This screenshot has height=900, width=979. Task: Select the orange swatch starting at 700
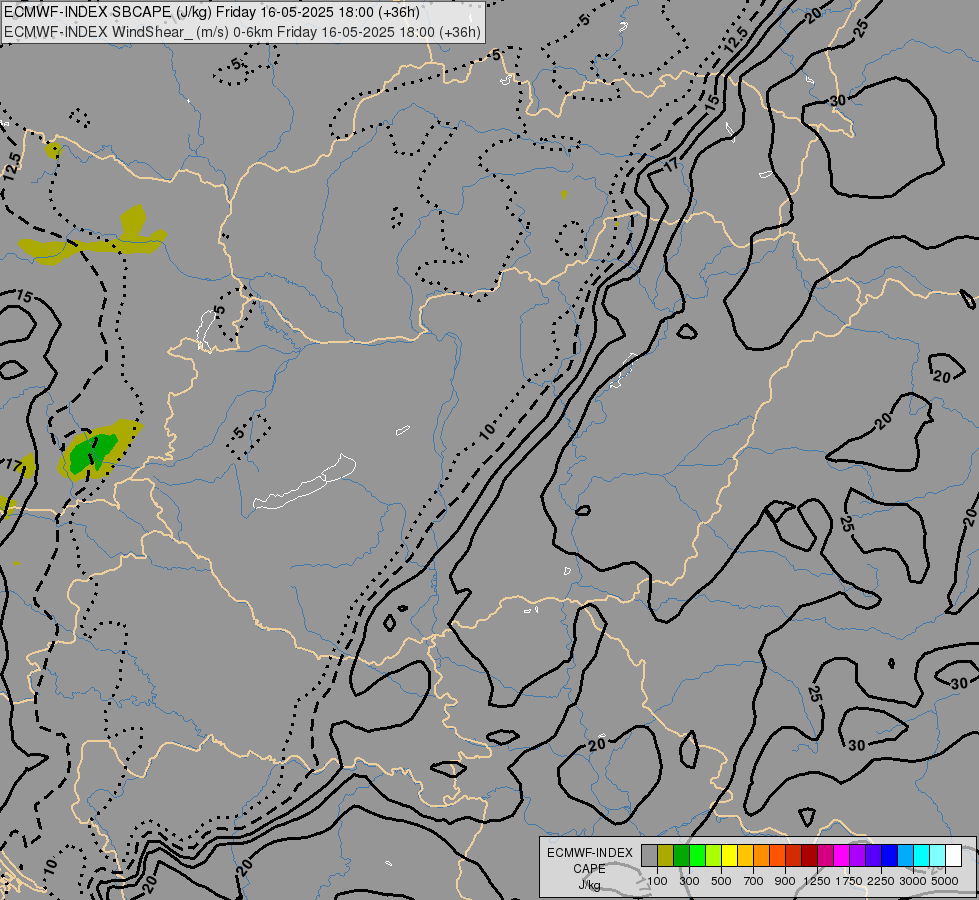762,856
